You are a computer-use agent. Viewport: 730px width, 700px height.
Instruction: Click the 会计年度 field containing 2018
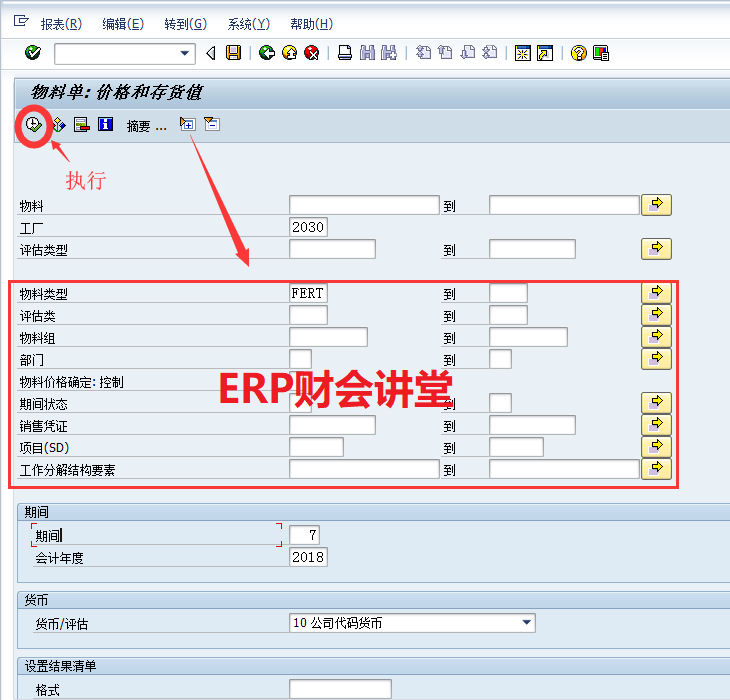pos(308,557)
